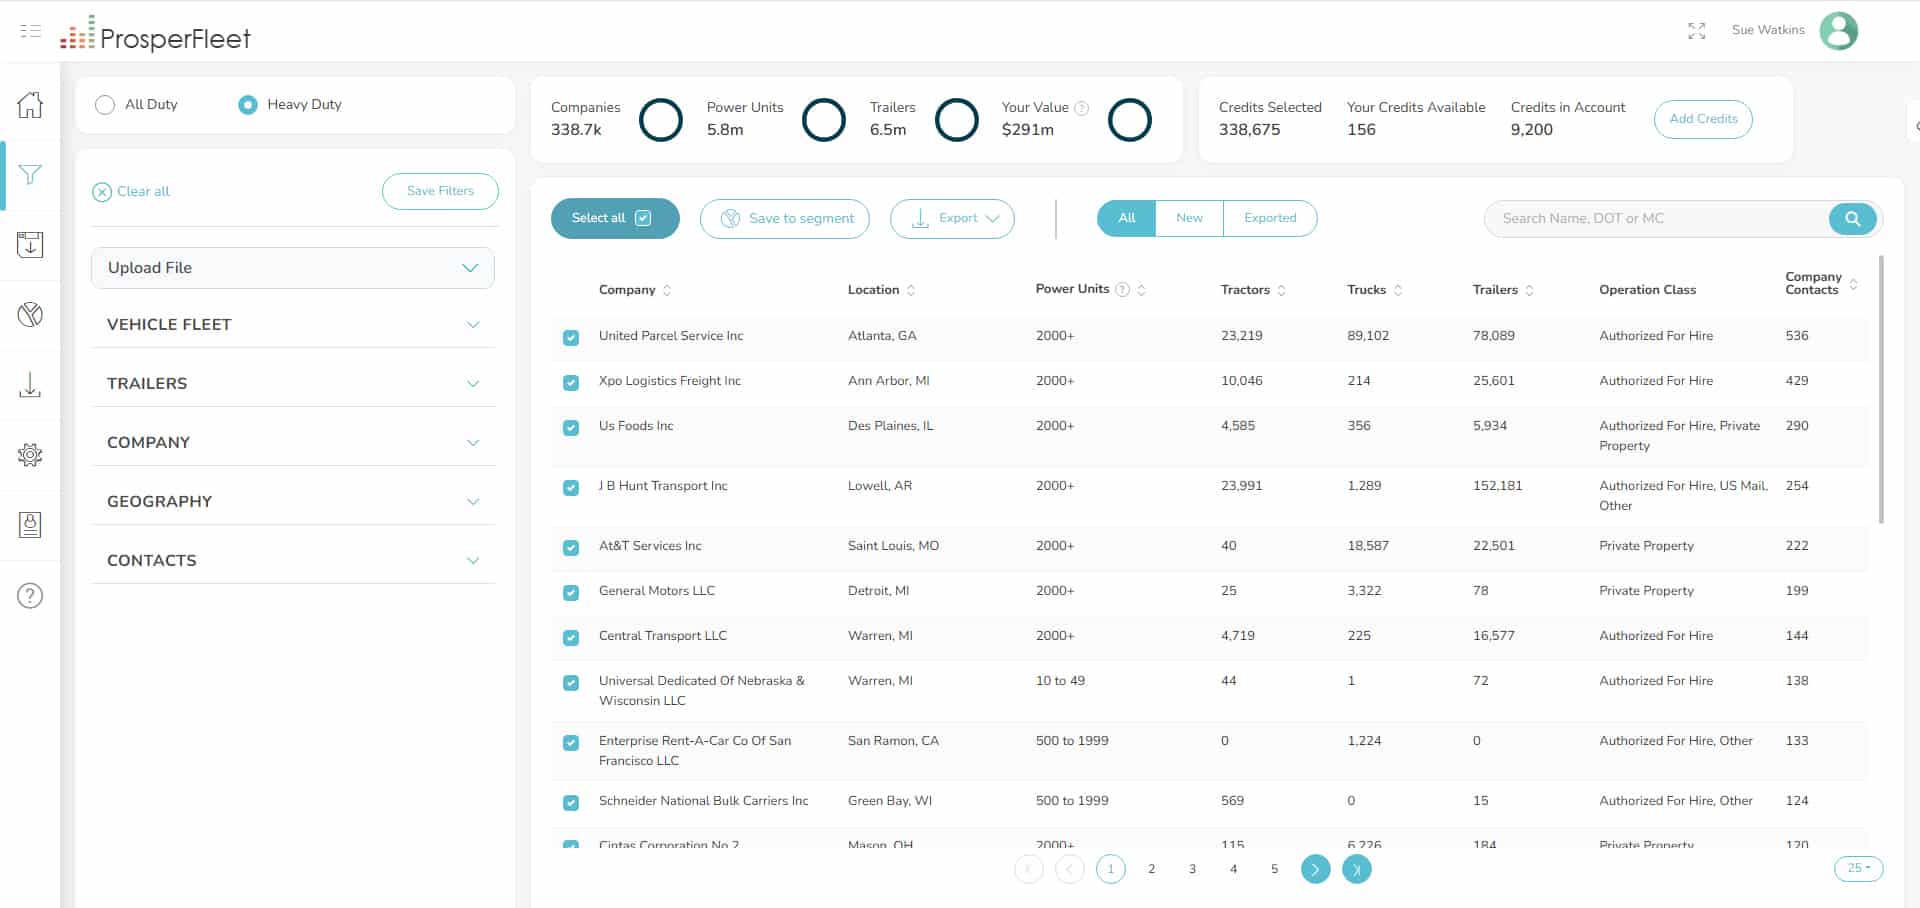Uncheck Schneider National Bulk Carriers Inc row
This screenshot has width=1920, height=908.
(x=571, y=803)
